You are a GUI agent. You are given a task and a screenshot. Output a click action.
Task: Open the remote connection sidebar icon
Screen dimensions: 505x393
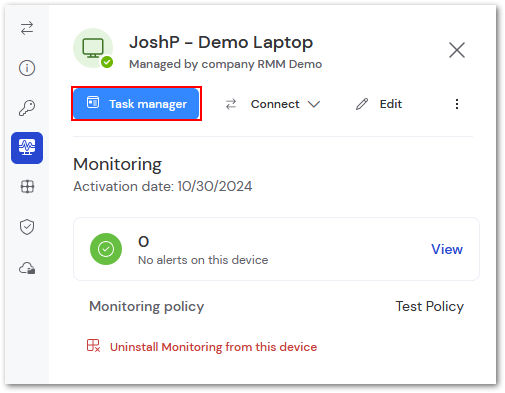(x=27, y=28)
